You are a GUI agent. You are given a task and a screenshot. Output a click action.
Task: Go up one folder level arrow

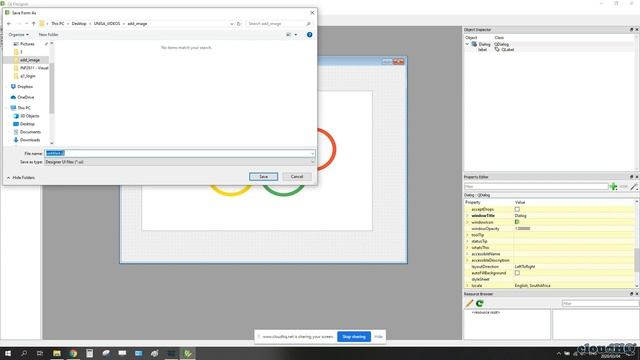click(33, 24)
